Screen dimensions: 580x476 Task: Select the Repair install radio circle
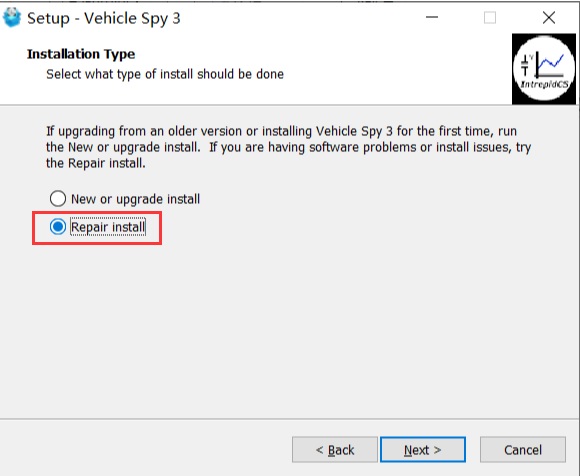pos(58,227)
